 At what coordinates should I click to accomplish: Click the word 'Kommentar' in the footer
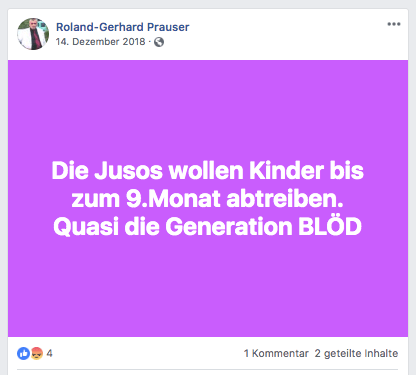pyautogui.click(x=280, y=353)
